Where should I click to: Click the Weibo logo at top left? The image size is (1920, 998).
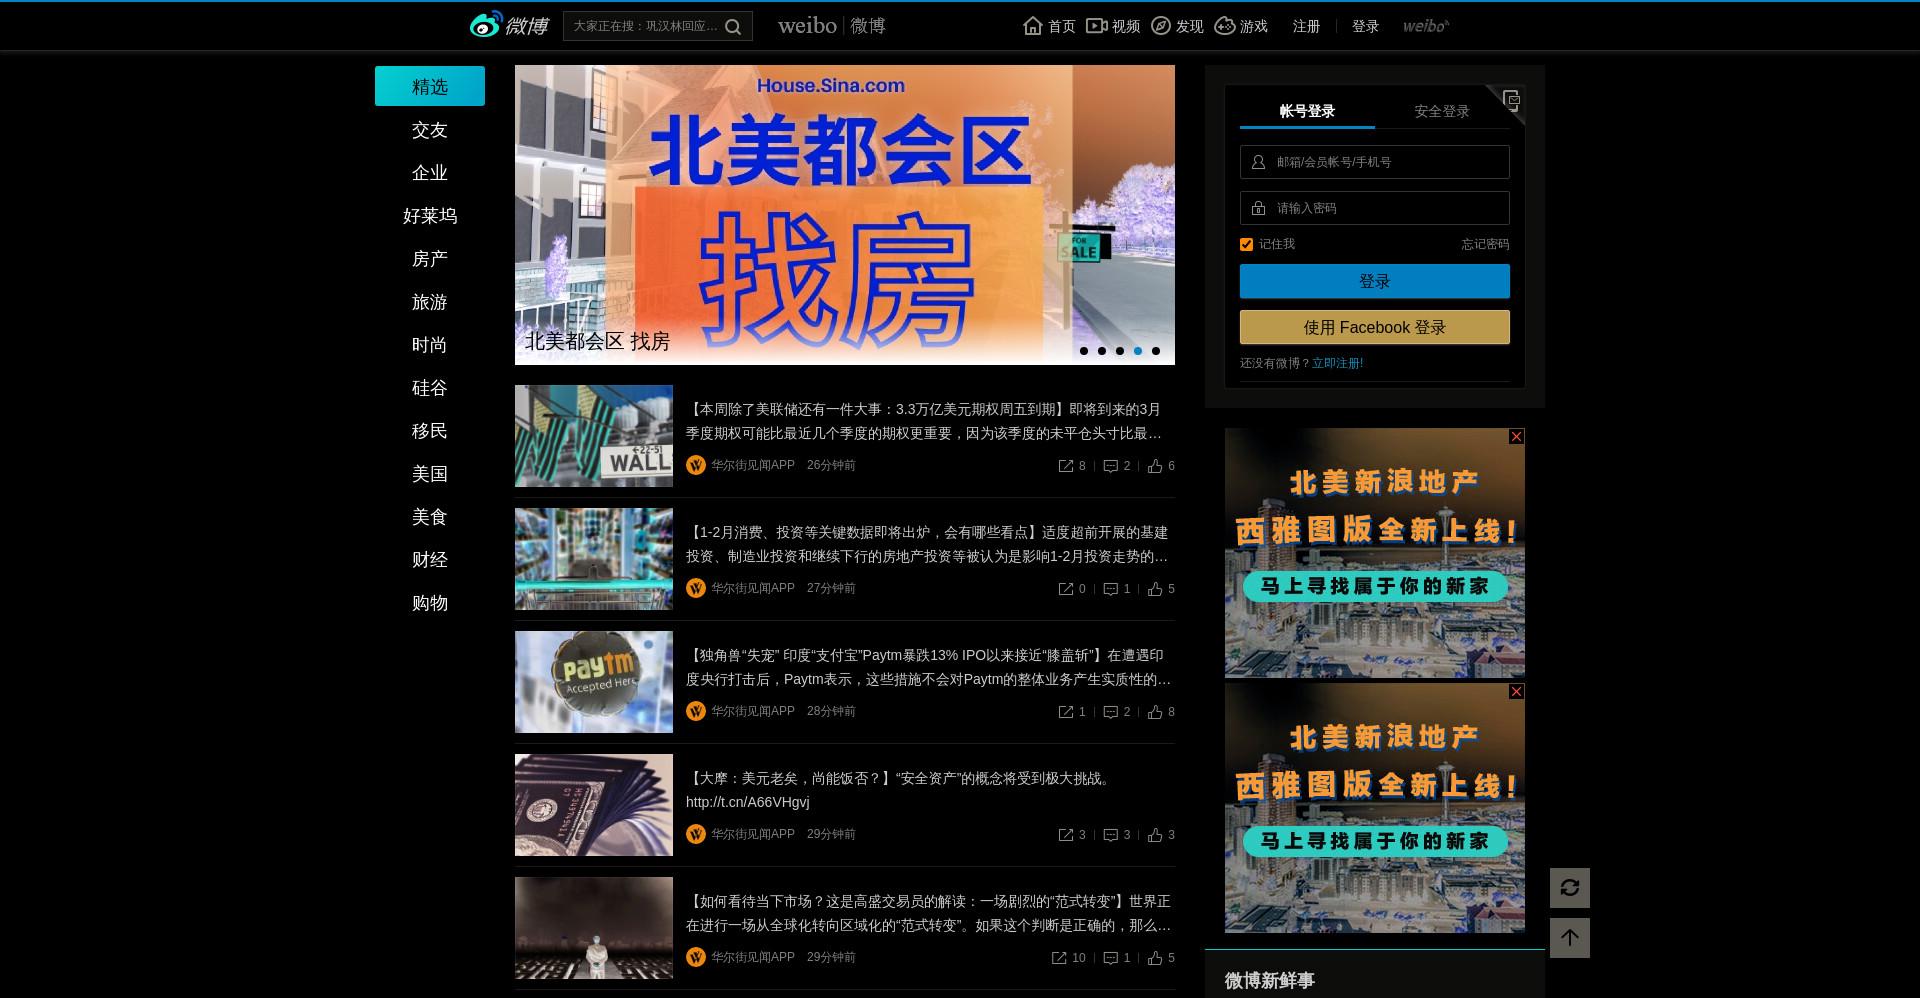pyautogui.click(x=509, y=25)
